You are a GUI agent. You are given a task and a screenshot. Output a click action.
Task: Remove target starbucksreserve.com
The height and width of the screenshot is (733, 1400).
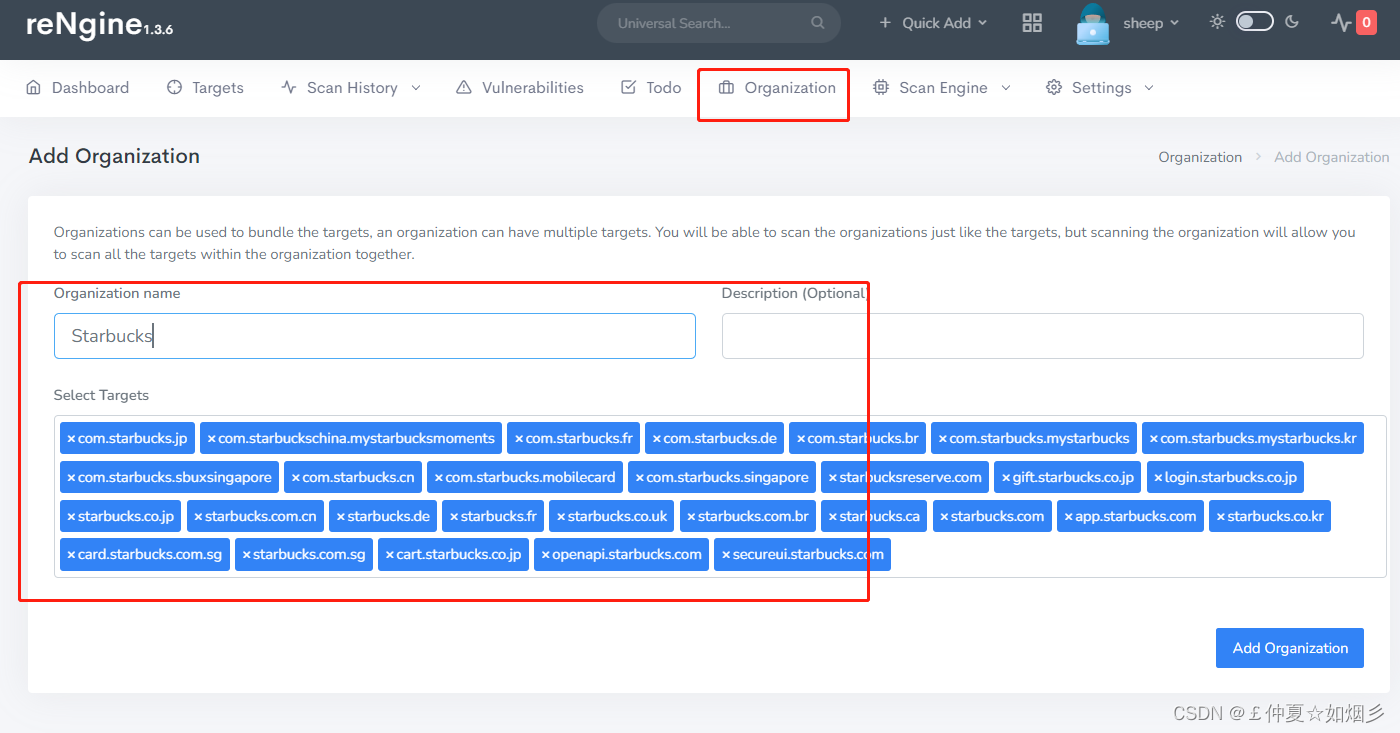click(833, 477)
